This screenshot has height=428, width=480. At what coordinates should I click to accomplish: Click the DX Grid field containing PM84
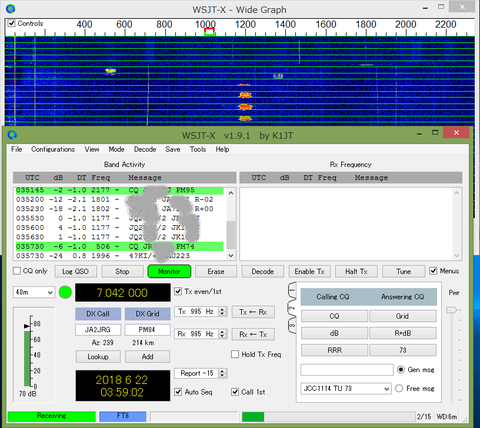click(x=147, y=330)
